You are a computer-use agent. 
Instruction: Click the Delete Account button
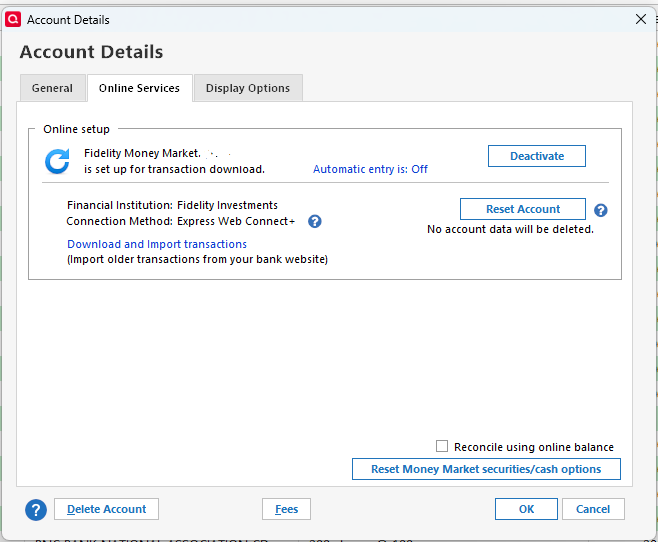[107, 509]
